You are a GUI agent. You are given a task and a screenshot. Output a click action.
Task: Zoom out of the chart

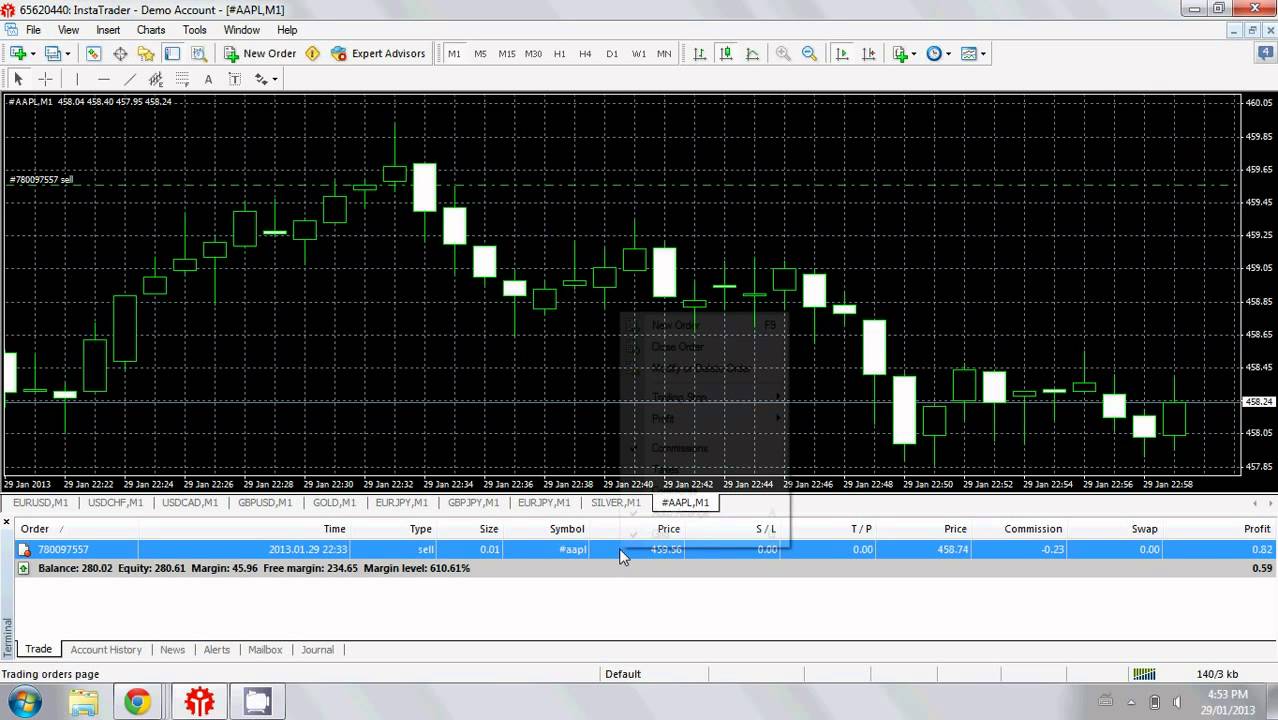click(809, 54)
